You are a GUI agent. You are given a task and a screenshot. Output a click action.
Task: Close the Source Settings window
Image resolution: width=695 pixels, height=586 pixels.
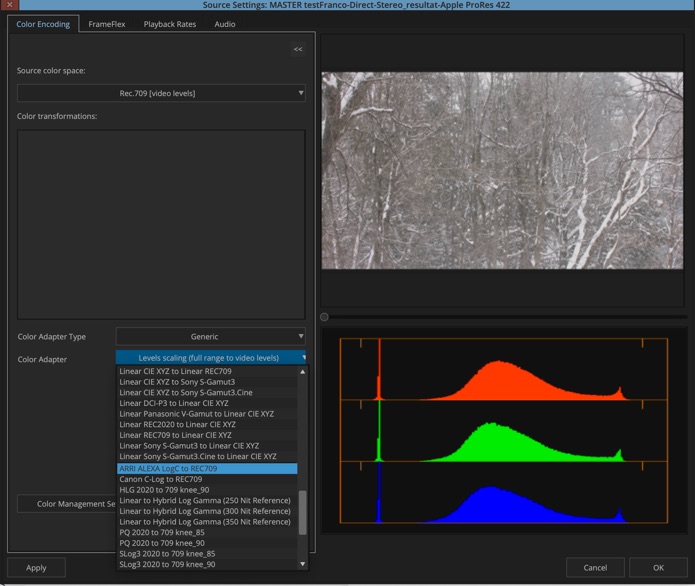(x=10, y=6)
